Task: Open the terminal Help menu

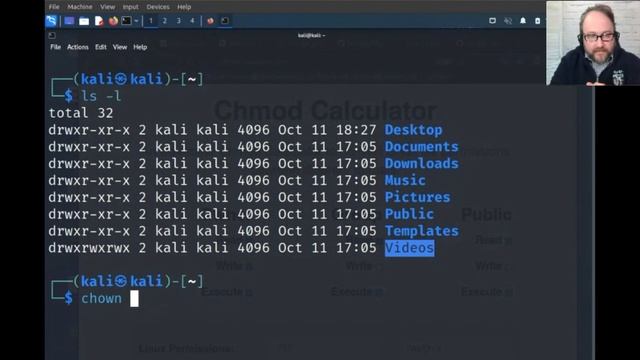Action: (x=140, y=47)
